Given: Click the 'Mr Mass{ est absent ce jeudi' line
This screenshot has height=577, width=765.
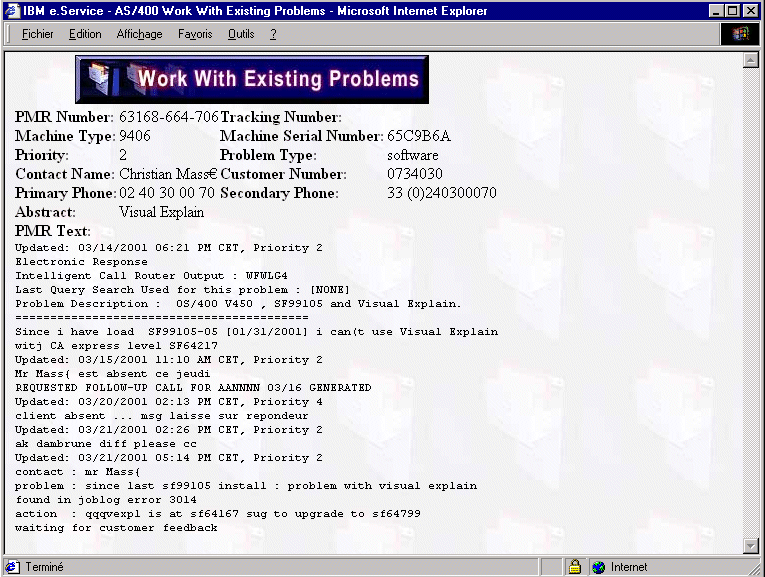Looking at the screenshot, I should [112, 374].
